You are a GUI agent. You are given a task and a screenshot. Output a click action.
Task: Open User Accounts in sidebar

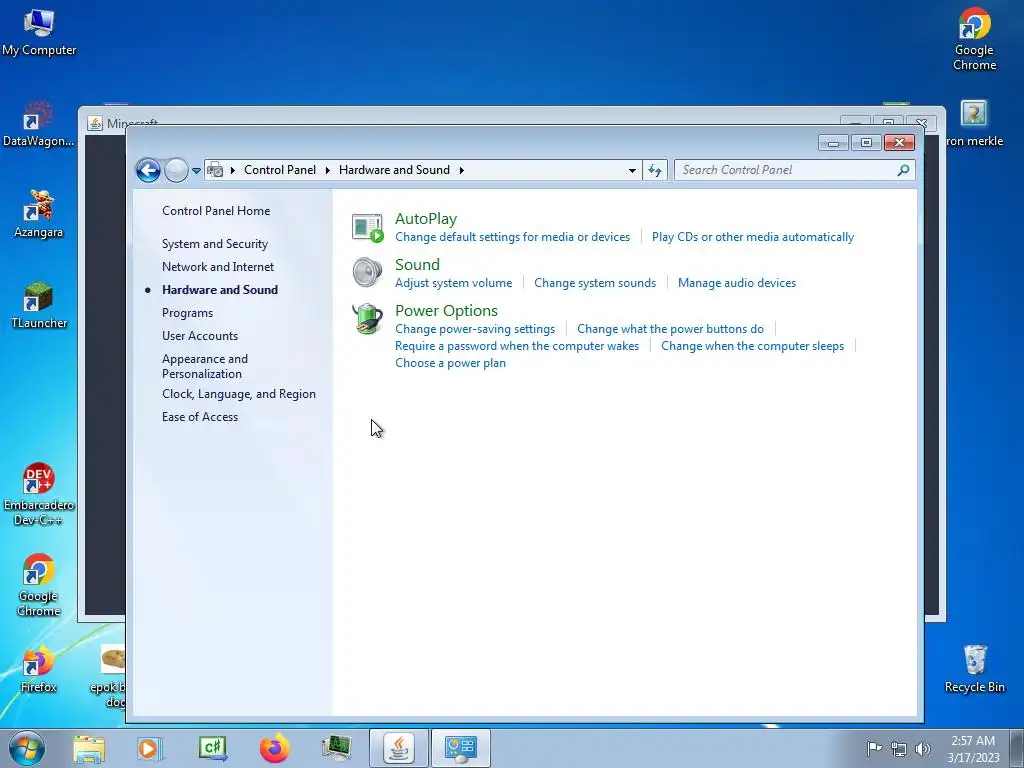tap(200, 336)
